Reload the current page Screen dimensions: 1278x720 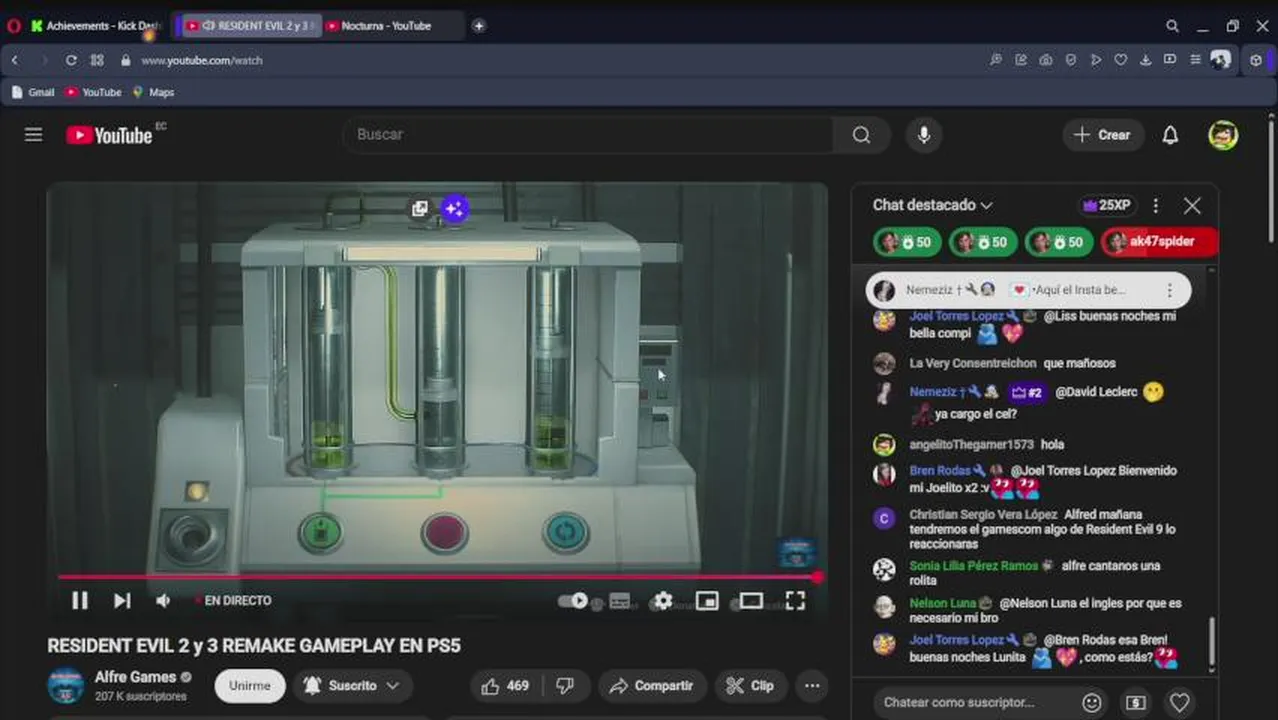pos(71,60)
